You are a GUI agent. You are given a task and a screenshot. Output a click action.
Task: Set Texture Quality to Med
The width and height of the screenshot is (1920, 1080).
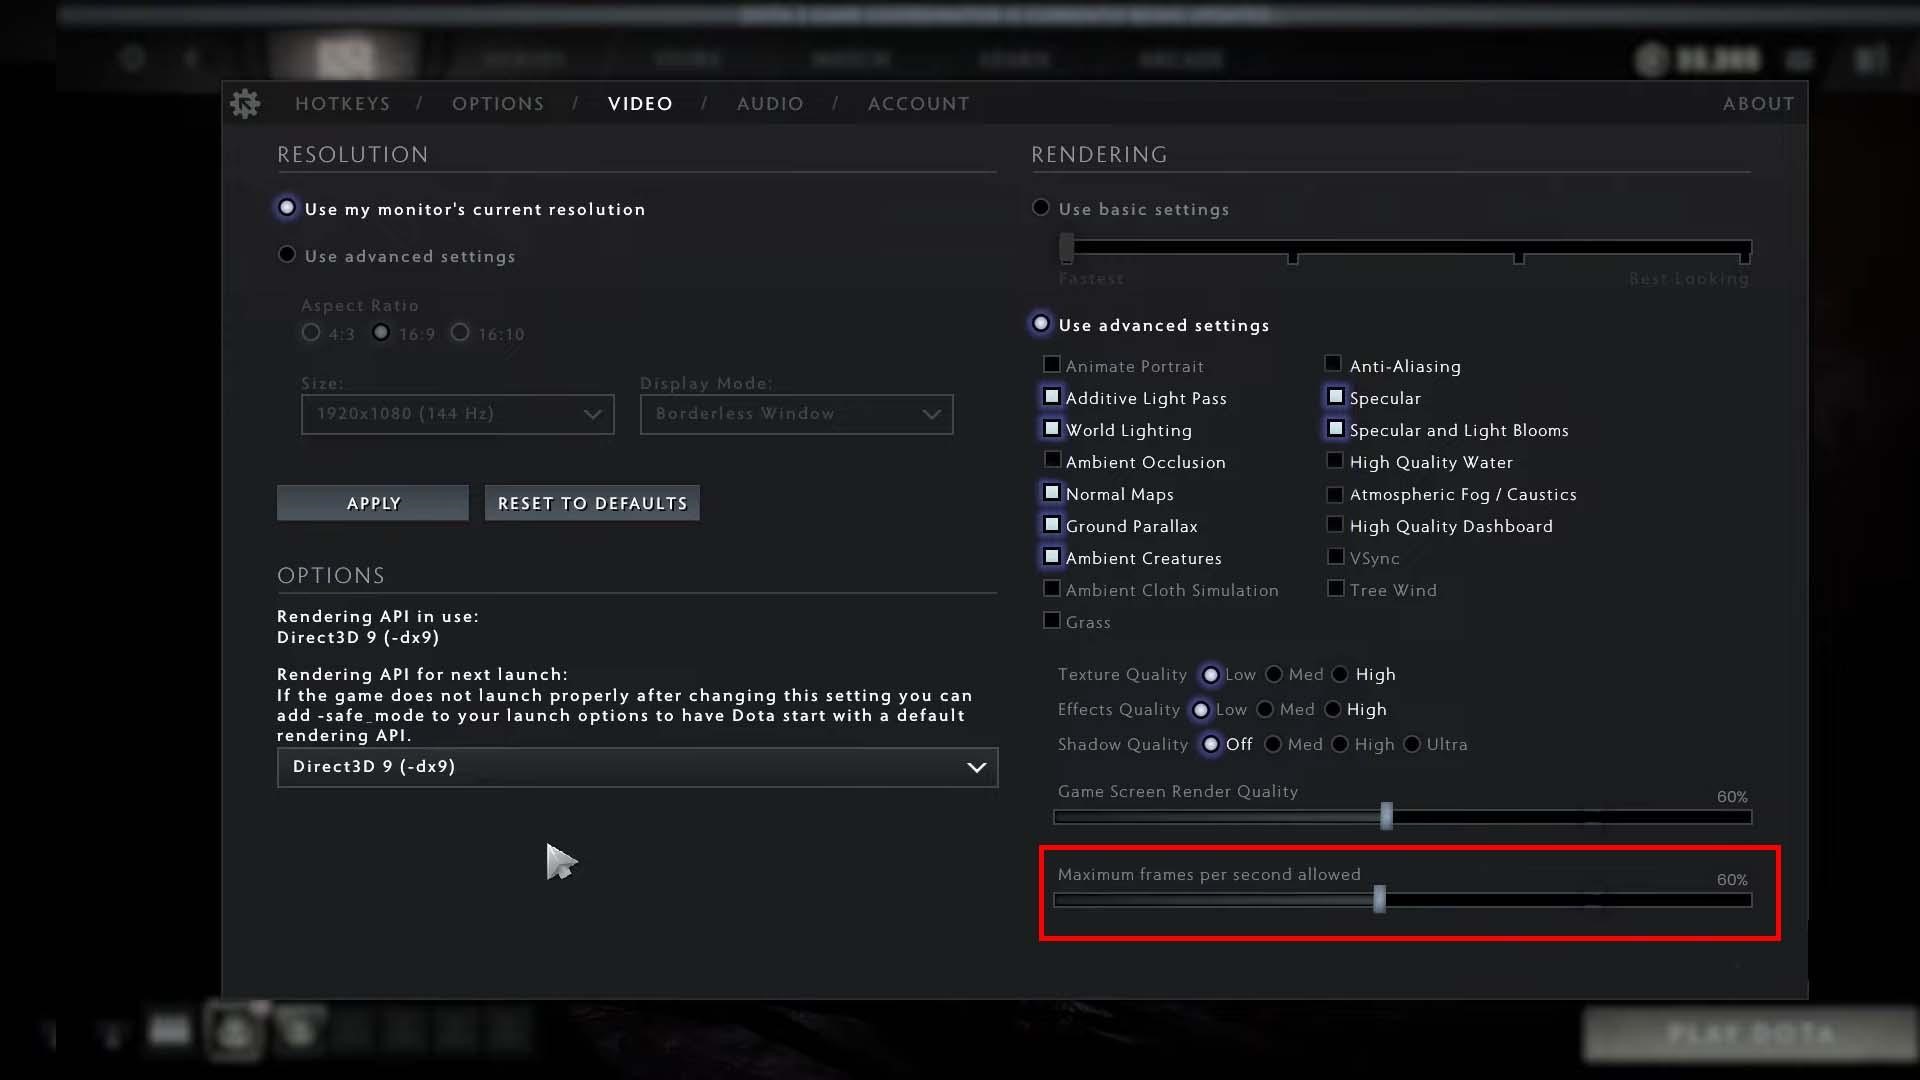pyautogui.click(x=1274, y=675)
